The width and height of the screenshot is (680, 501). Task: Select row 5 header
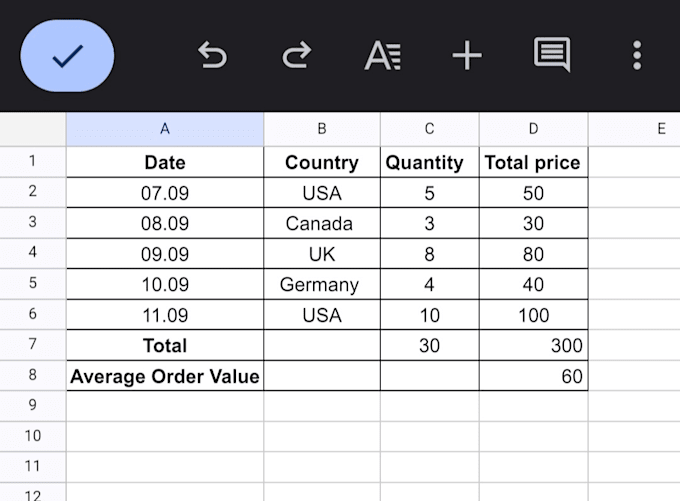pos(33,284)
